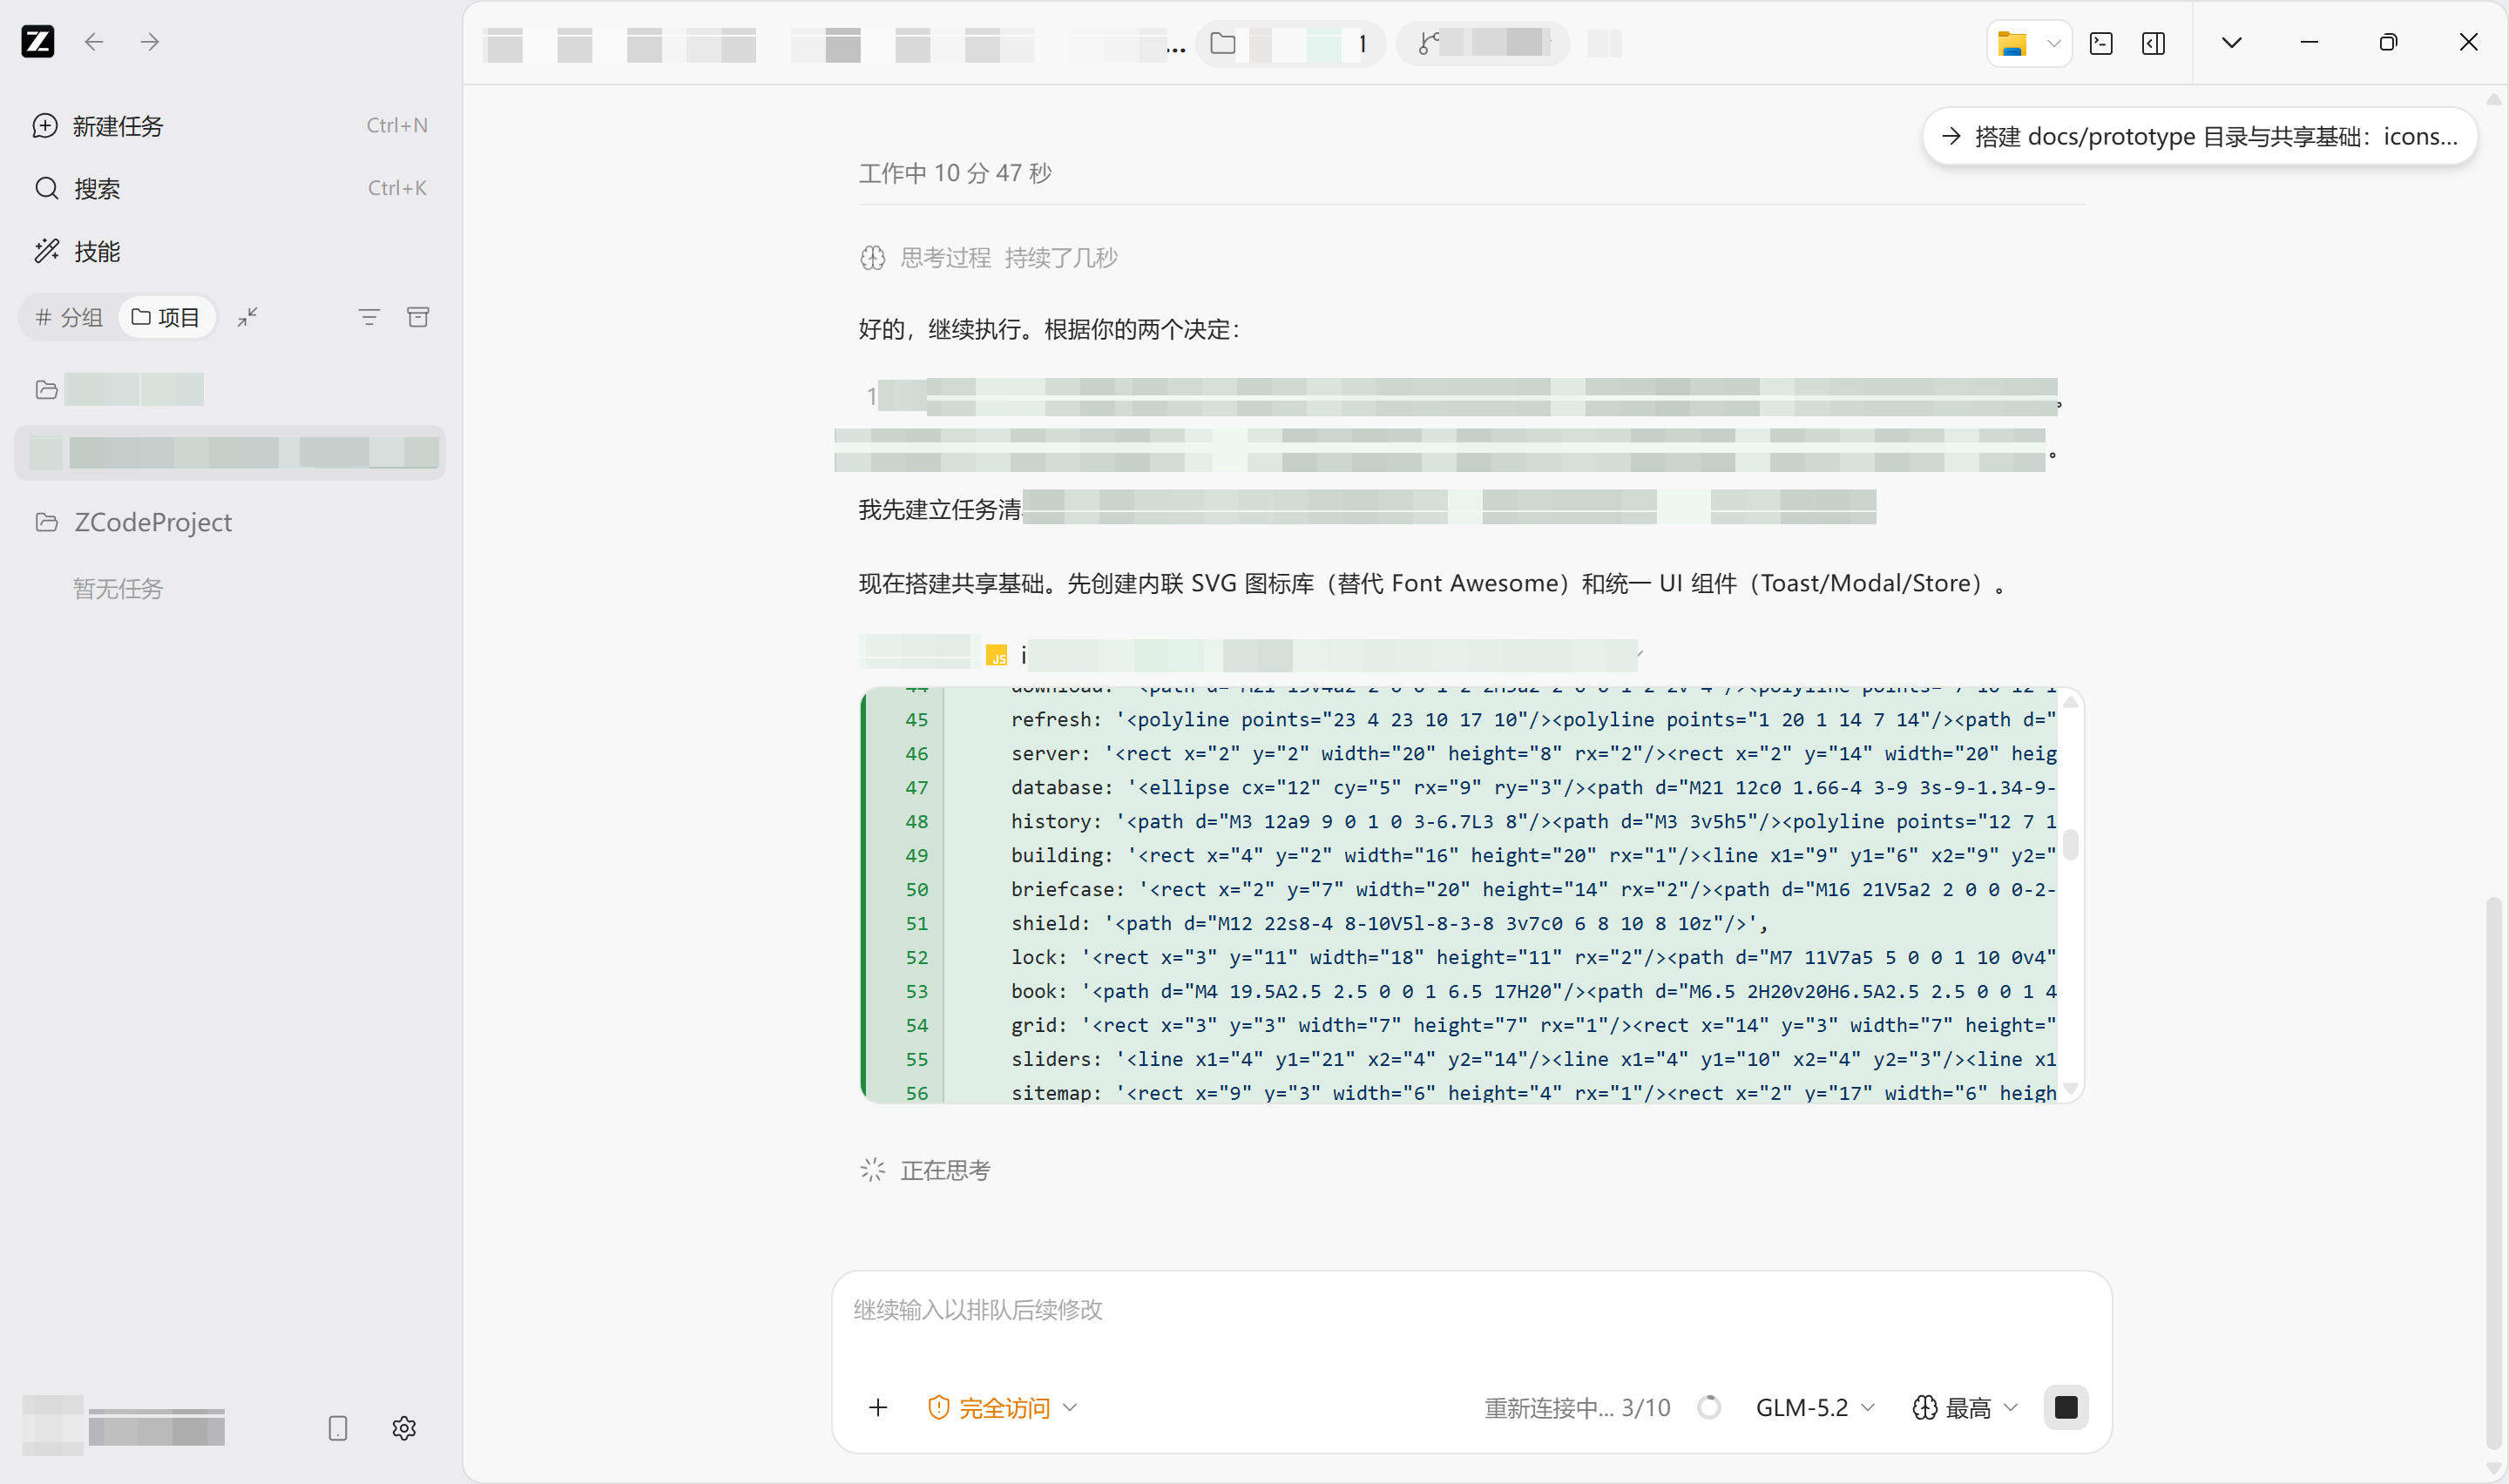Open archive box icon
The height and width of the screenshot is (1484, 2509).
pos(418,317)
